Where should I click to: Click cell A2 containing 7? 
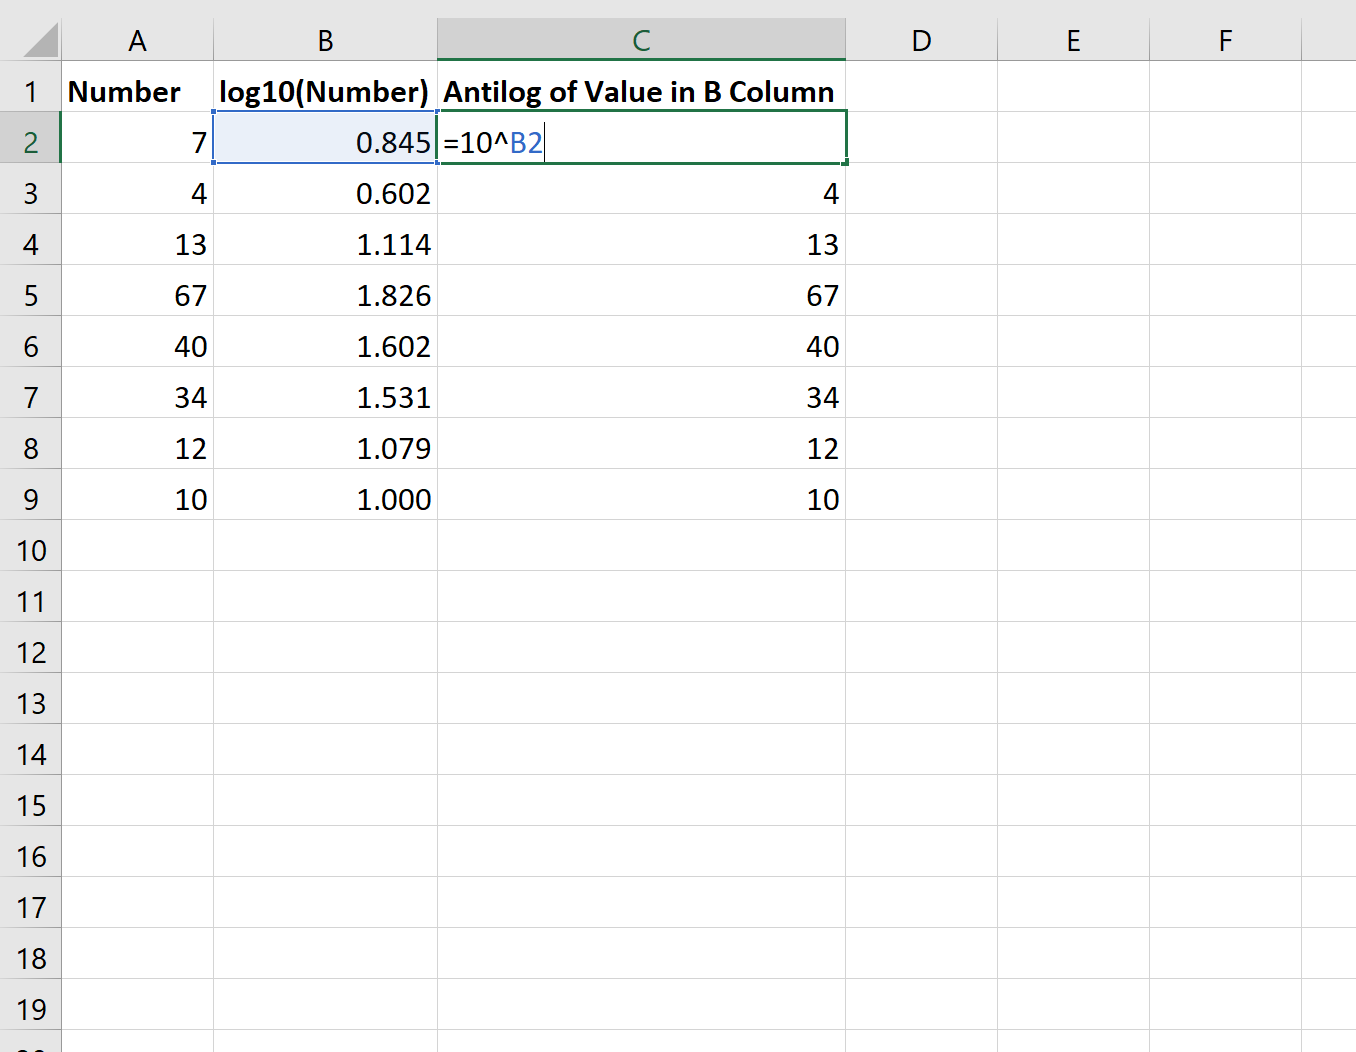pos(137,141)
